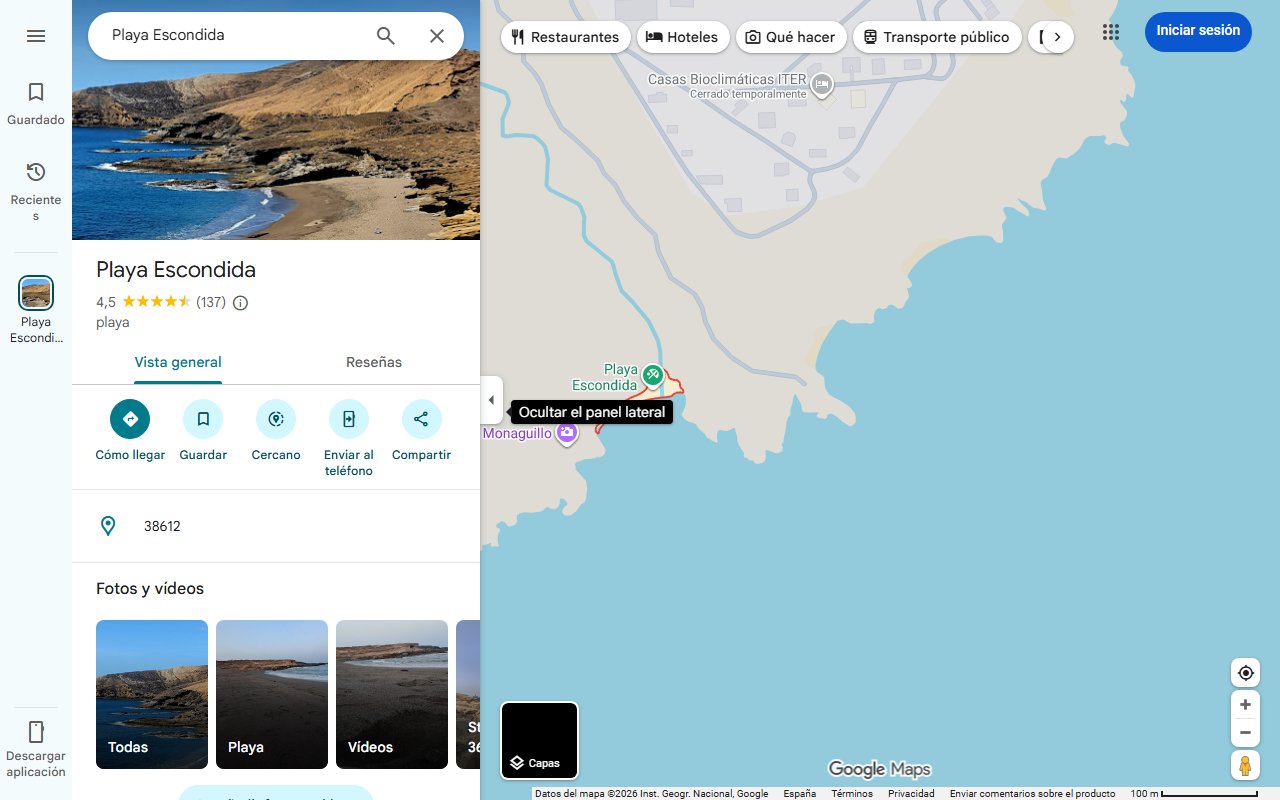
Task: Switch to the Reseñas tab
Action: pyautogui.click(x=373, y=362)
